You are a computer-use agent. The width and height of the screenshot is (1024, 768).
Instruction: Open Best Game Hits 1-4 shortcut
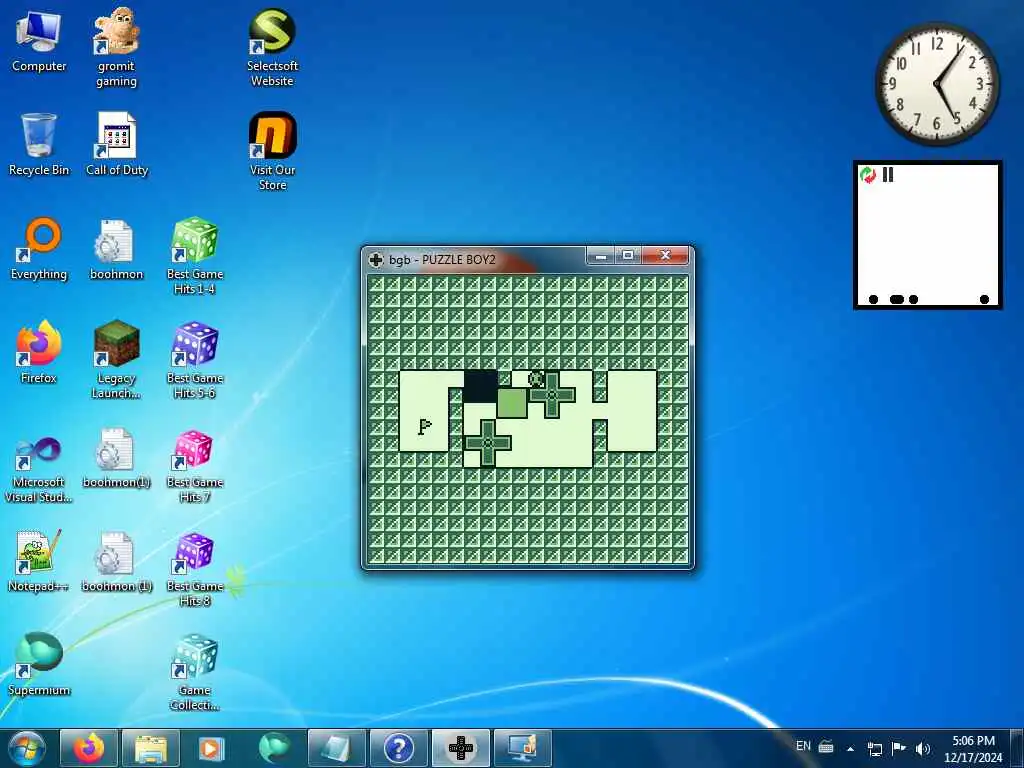195,255
